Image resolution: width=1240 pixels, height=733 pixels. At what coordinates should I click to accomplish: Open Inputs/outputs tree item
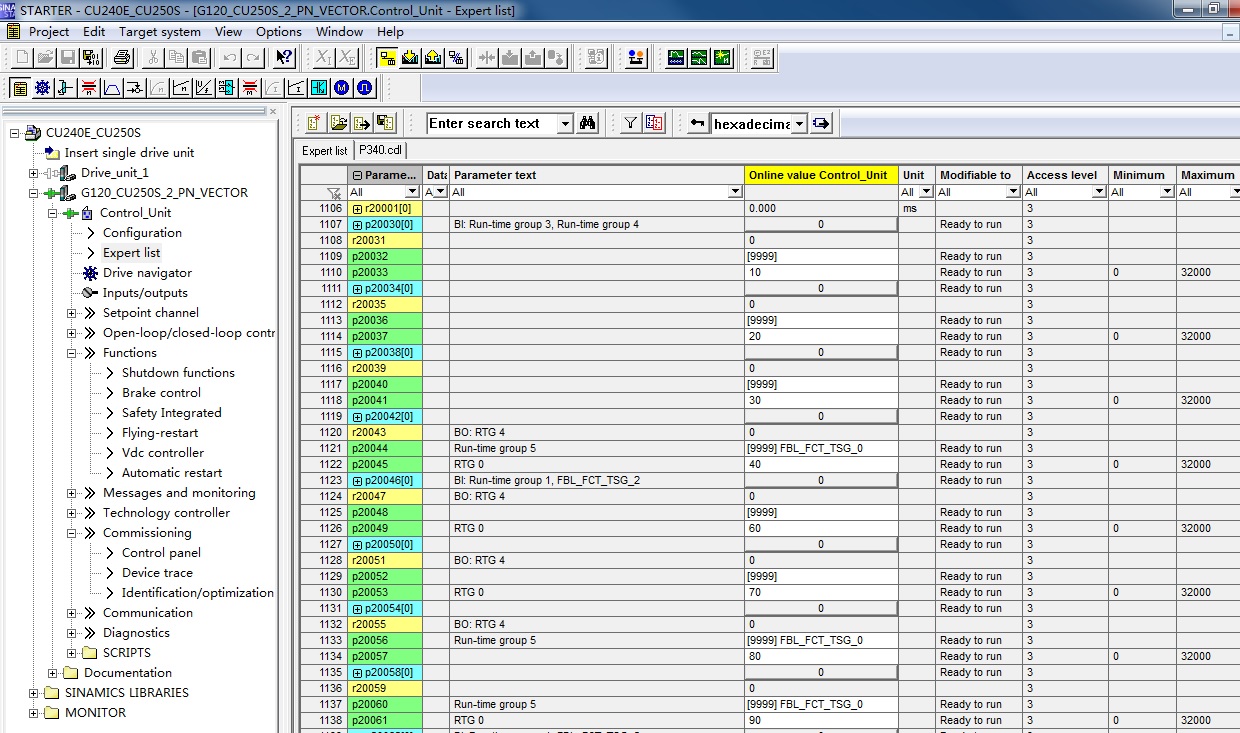(145, 293)
